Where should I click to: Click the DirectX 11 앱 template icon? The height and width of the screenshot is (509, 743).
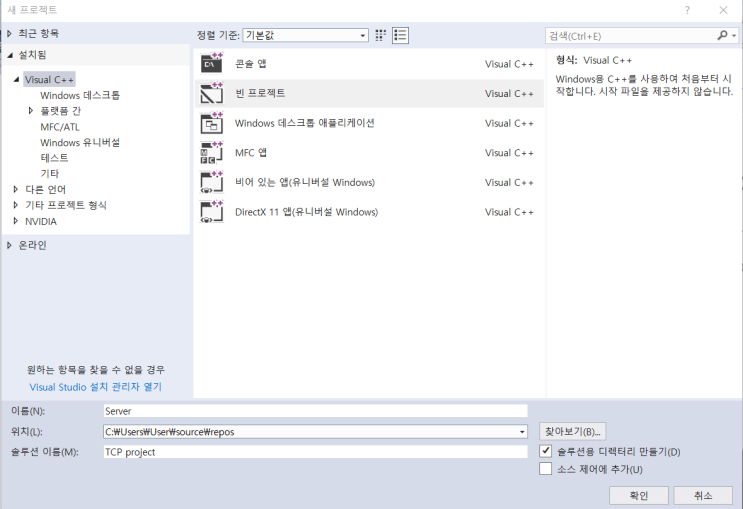[211, 212]
